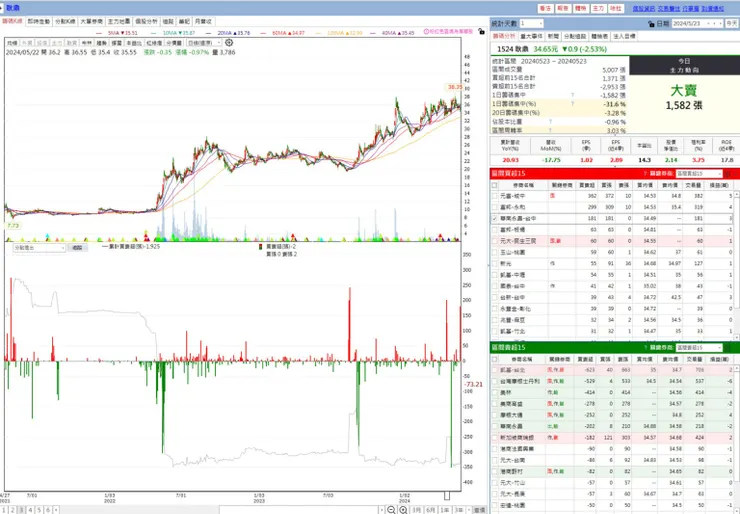This screenshot has height=514, width=740.
Task: Click the pink circled info note above chart
Action: click(448, 32)
